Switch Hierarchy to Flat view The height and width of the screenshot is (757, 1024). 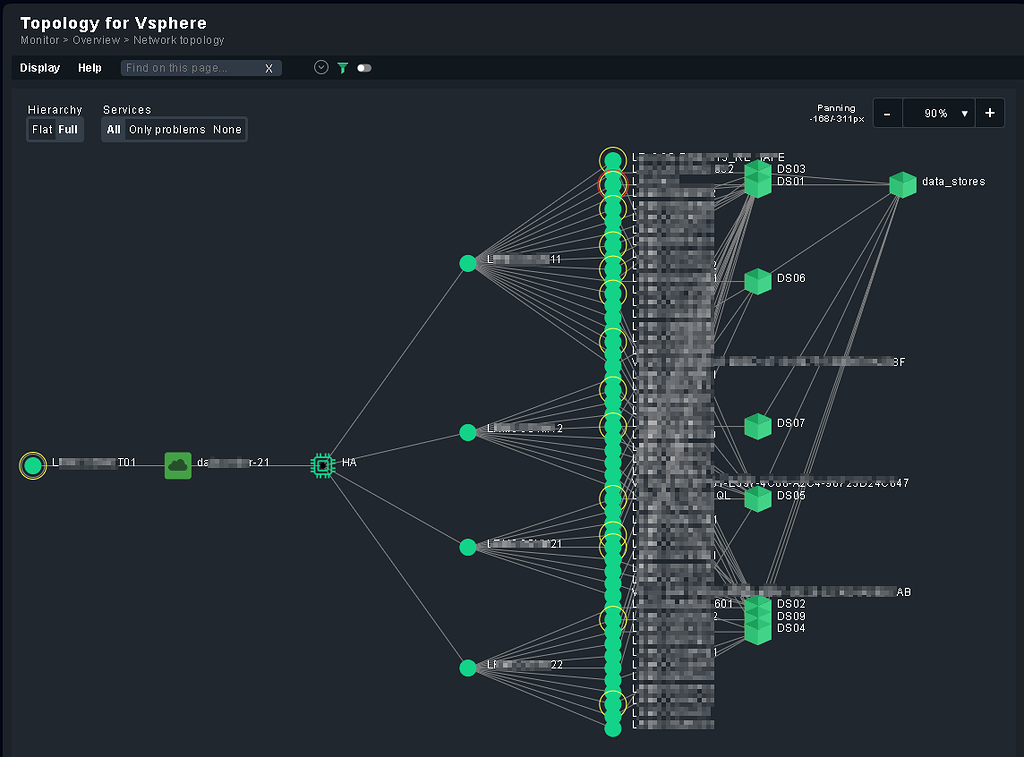40,129
